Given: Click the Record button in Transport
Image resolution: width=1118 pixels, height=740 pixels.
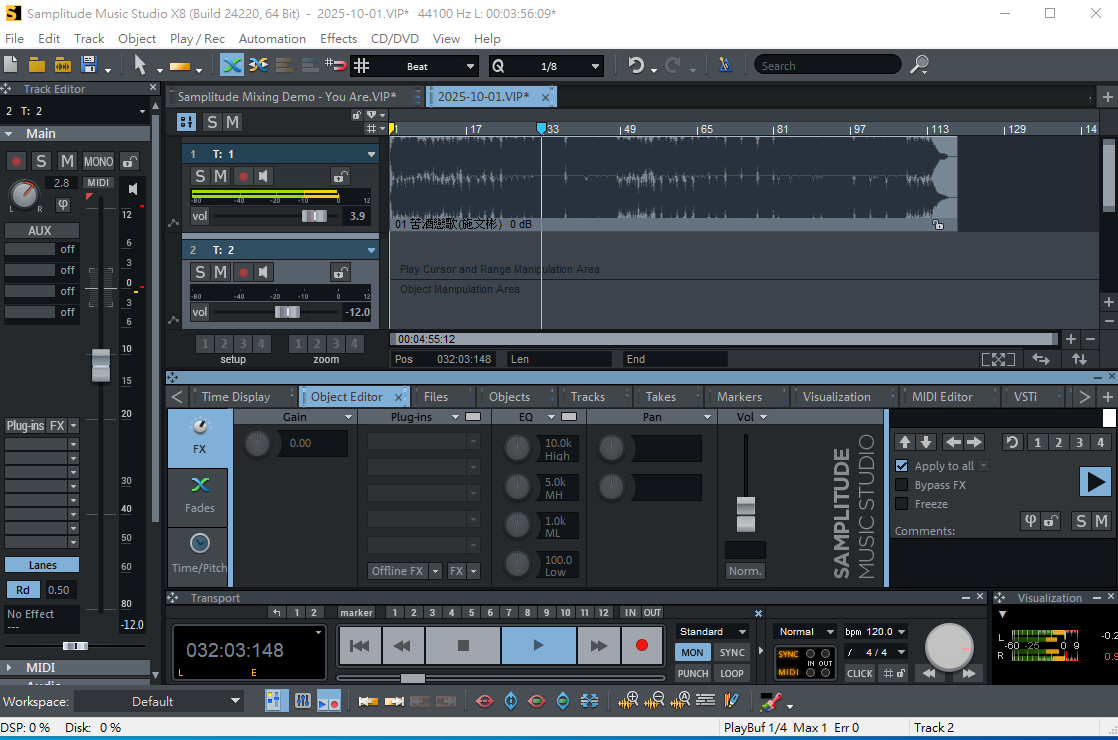Looking at the screenshot, I should coord(642,646).
